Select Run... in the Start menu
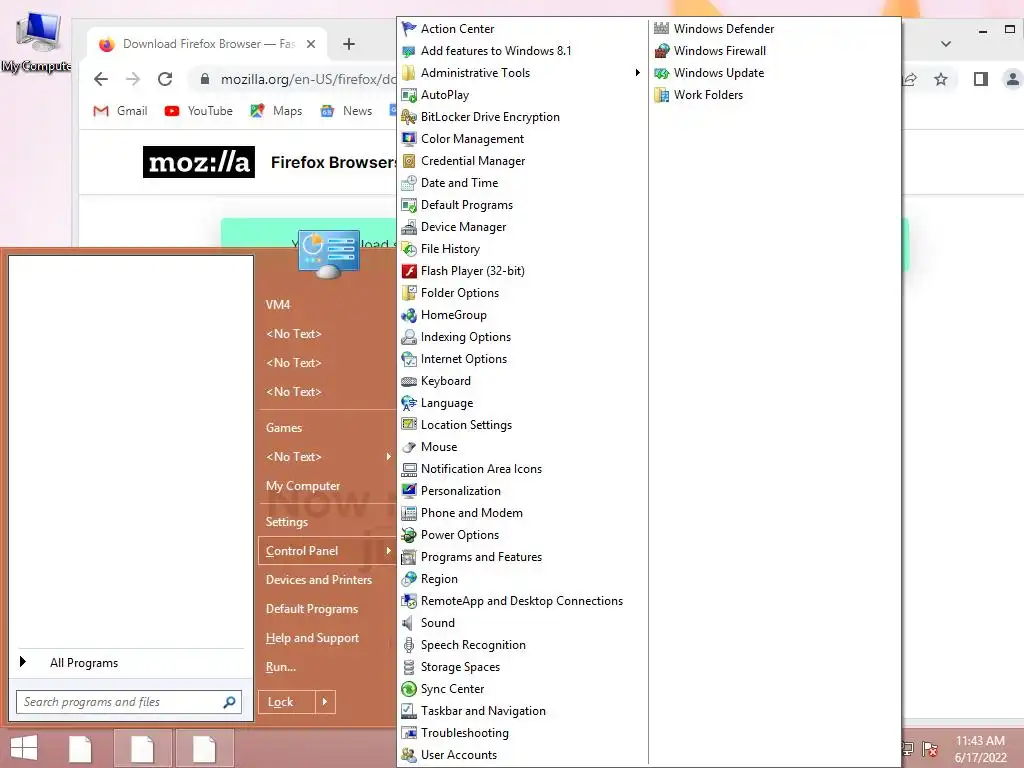This screenshot has height=768, width=1024. pos(281,667)
